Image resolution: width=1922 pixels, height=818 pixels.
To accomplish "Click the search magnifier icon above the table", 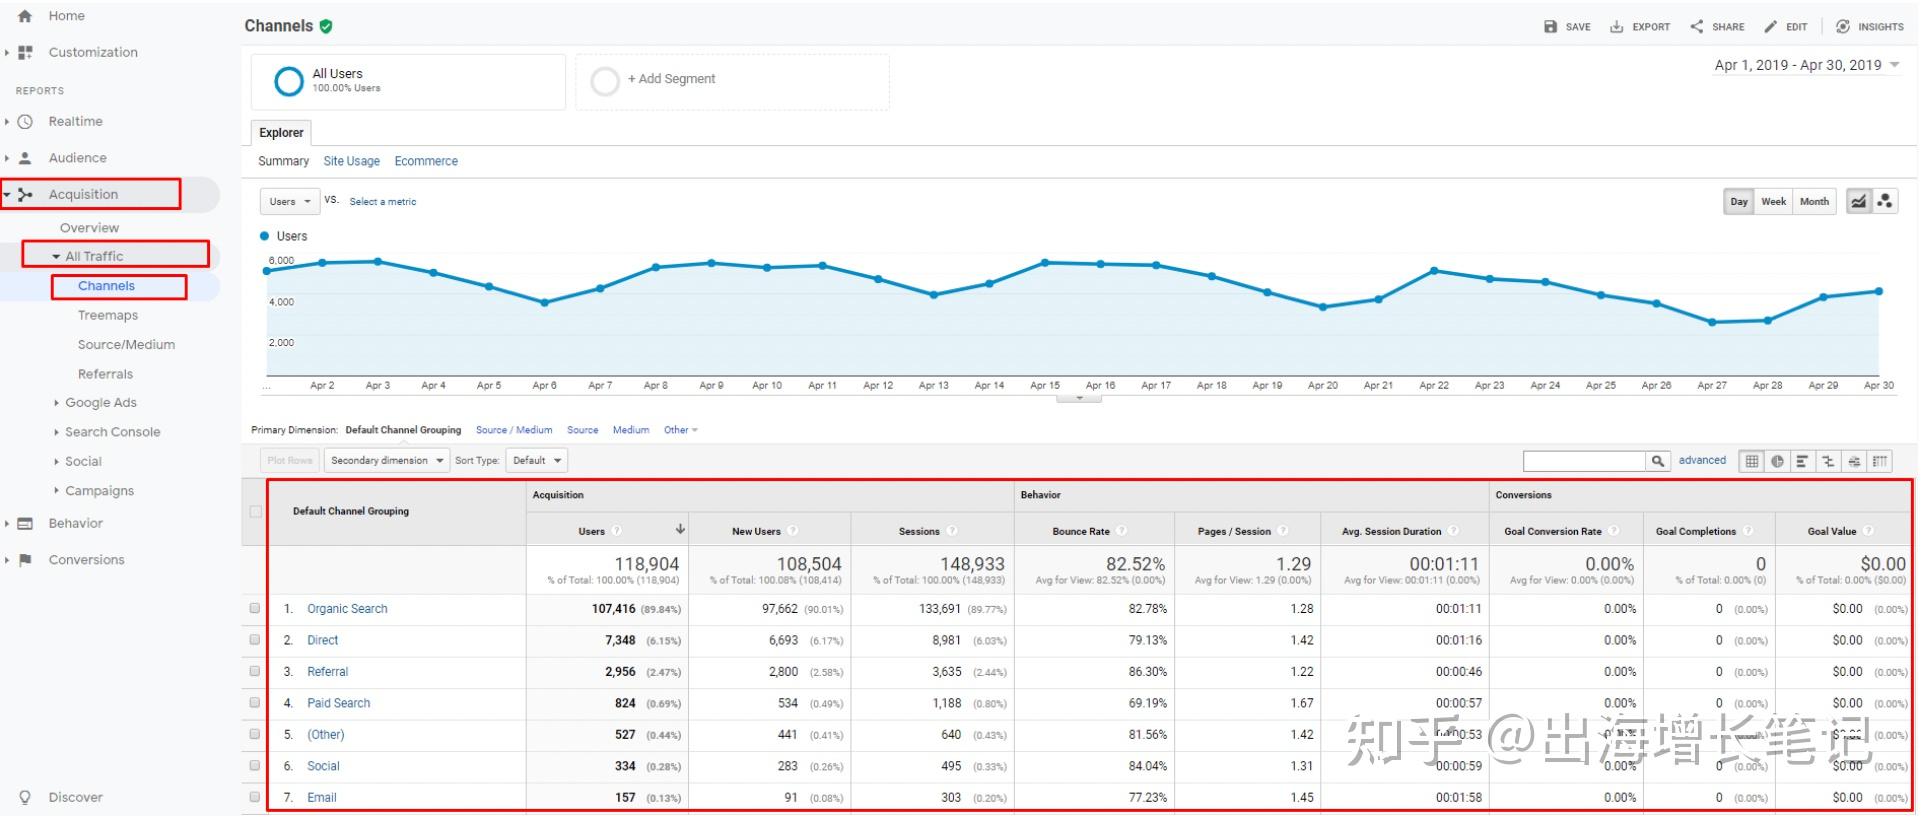I will pos(1658,461).
